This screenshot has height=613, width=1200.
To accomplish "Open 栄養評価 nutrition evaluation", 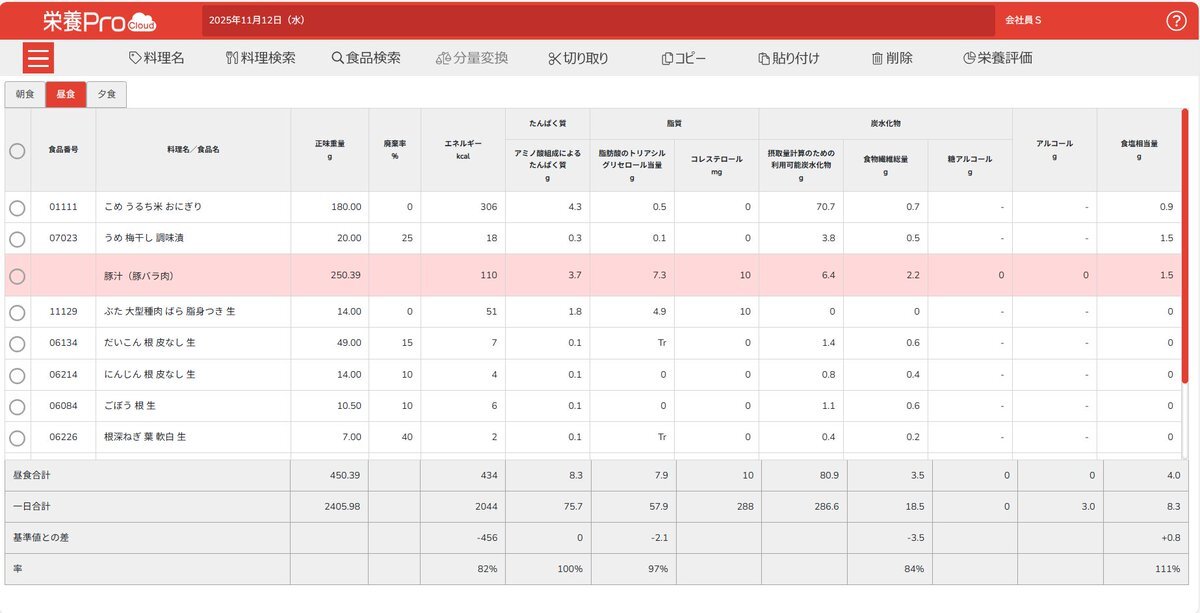I will [x=997, y=58].
